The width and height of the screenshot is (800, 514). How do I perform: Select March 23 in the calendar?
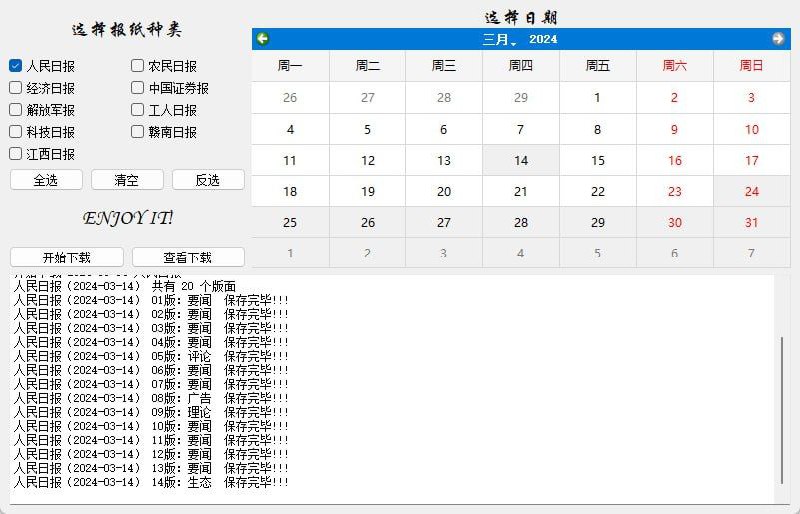[x=674, y=191]
